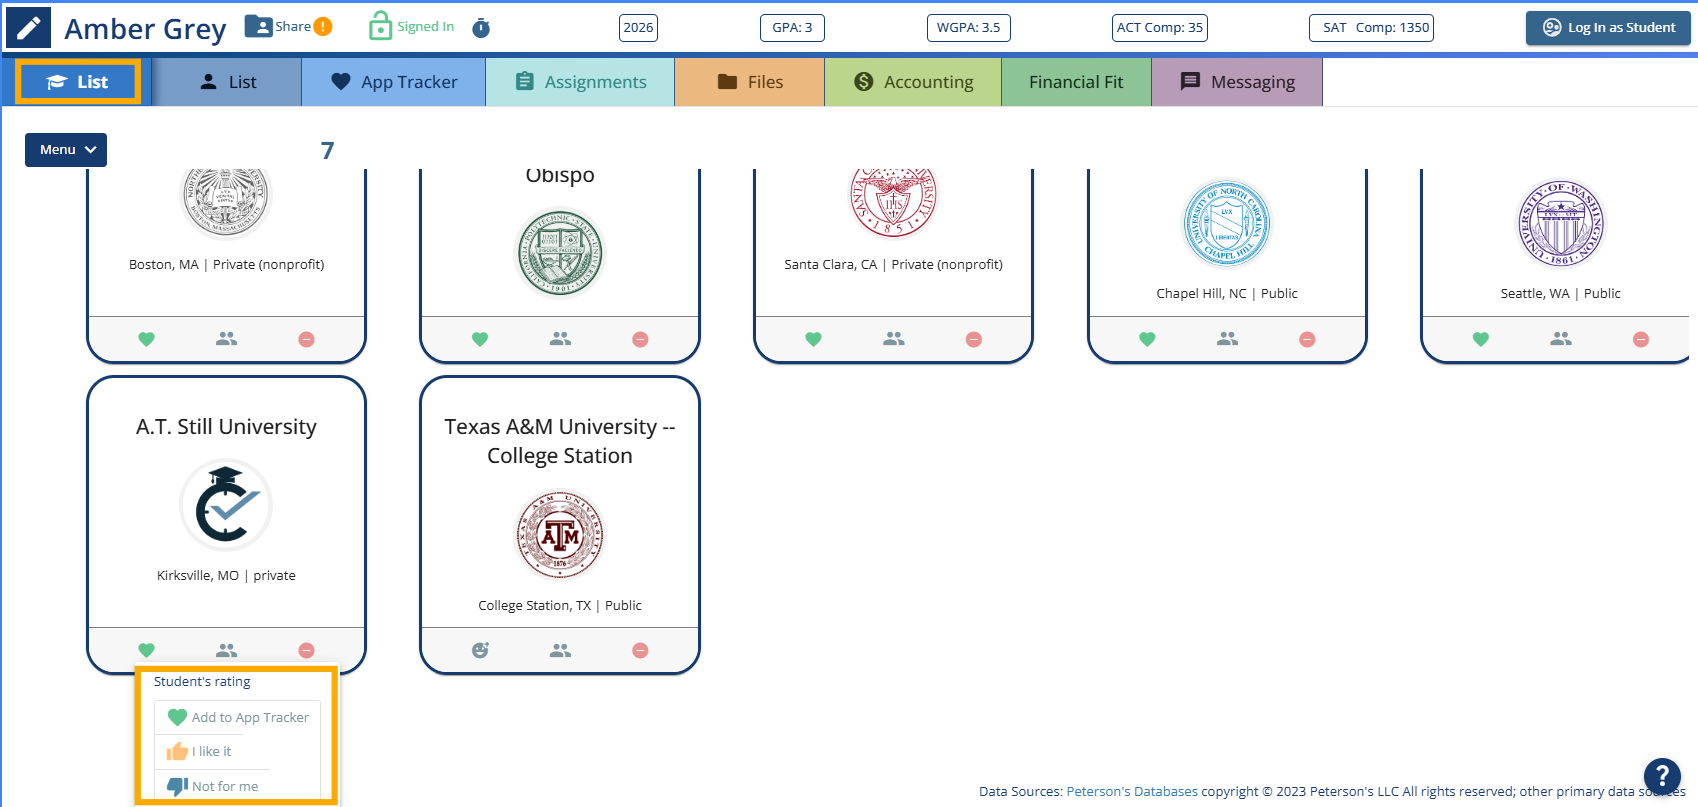Click green heart on Boston, MA card
This screenshot has width=1698, height=807.
pos(146,340)
